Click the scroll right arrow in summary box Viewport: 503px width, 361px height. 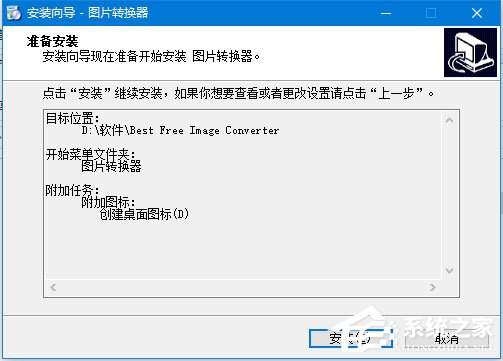pos(433,287)
